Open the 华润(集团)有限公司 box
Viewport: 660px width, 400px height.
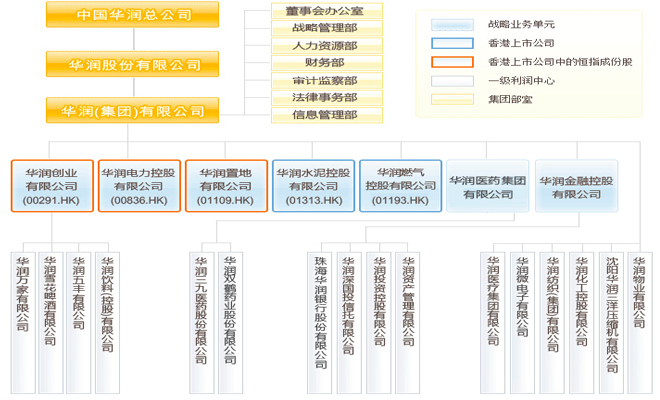[133, 111]
